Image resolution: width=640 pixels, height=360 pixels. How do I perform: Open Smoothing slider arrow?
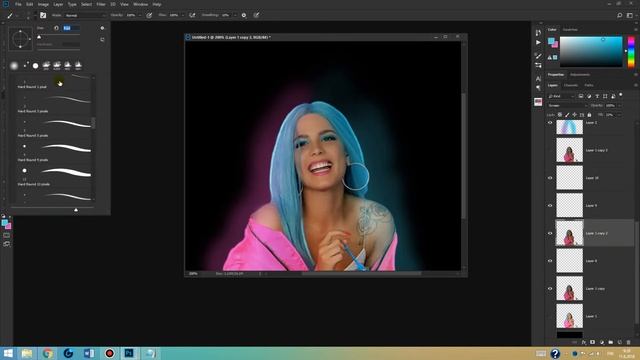[x=235, y=15]
